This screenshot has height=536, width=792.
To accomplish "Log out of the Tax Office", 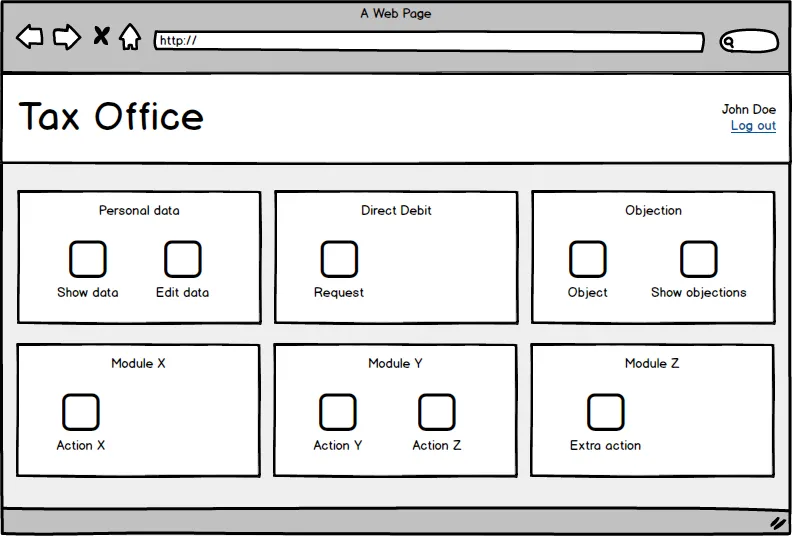I will [x=753, y=126].
